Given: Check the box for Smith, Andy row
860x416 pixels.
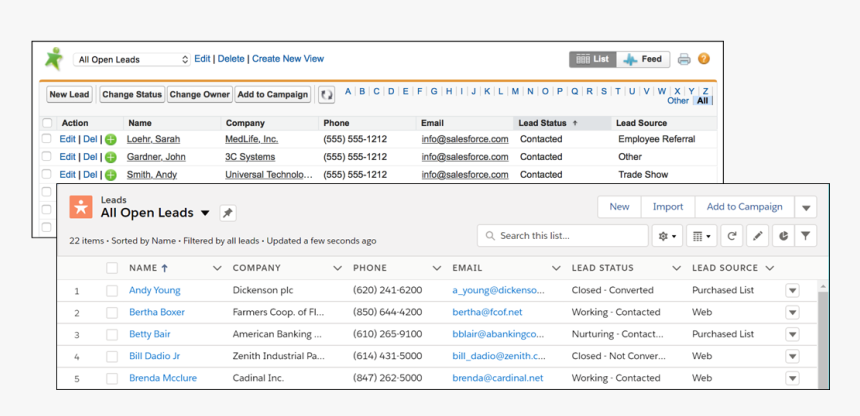Looking at the screenshot, I should tap(47, 175).
